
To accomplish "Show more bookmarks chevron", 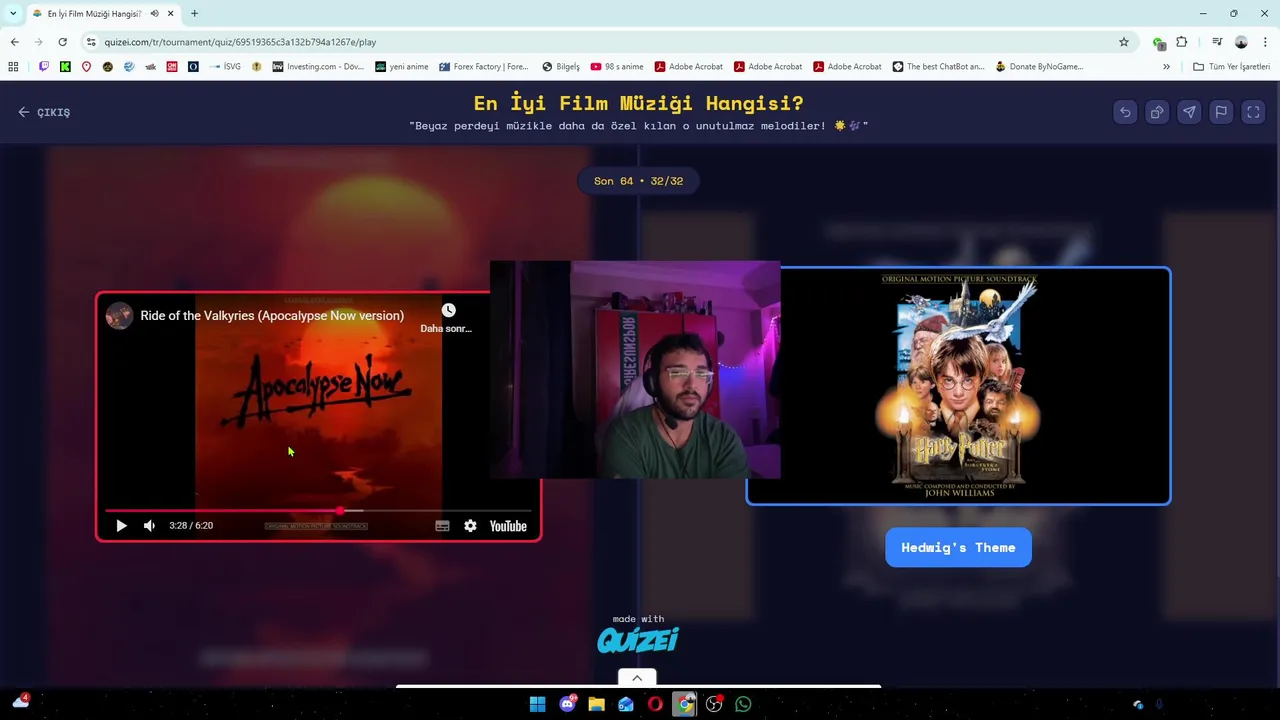I will (1166, 67).
